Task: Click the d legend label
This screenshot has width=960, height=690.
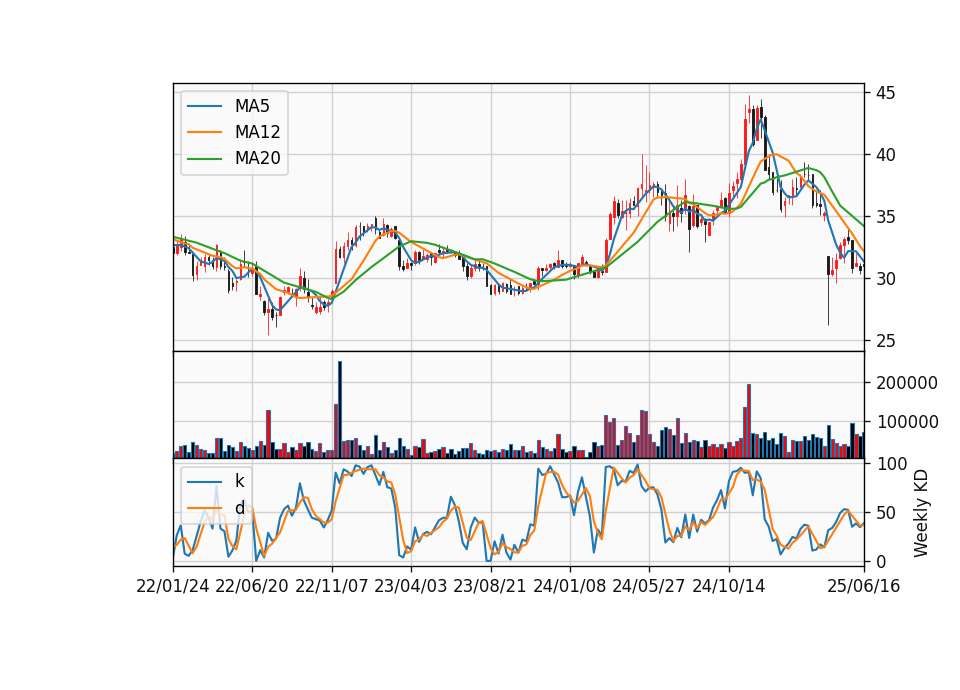Action: pyautogui.click(x=239, y=508)
